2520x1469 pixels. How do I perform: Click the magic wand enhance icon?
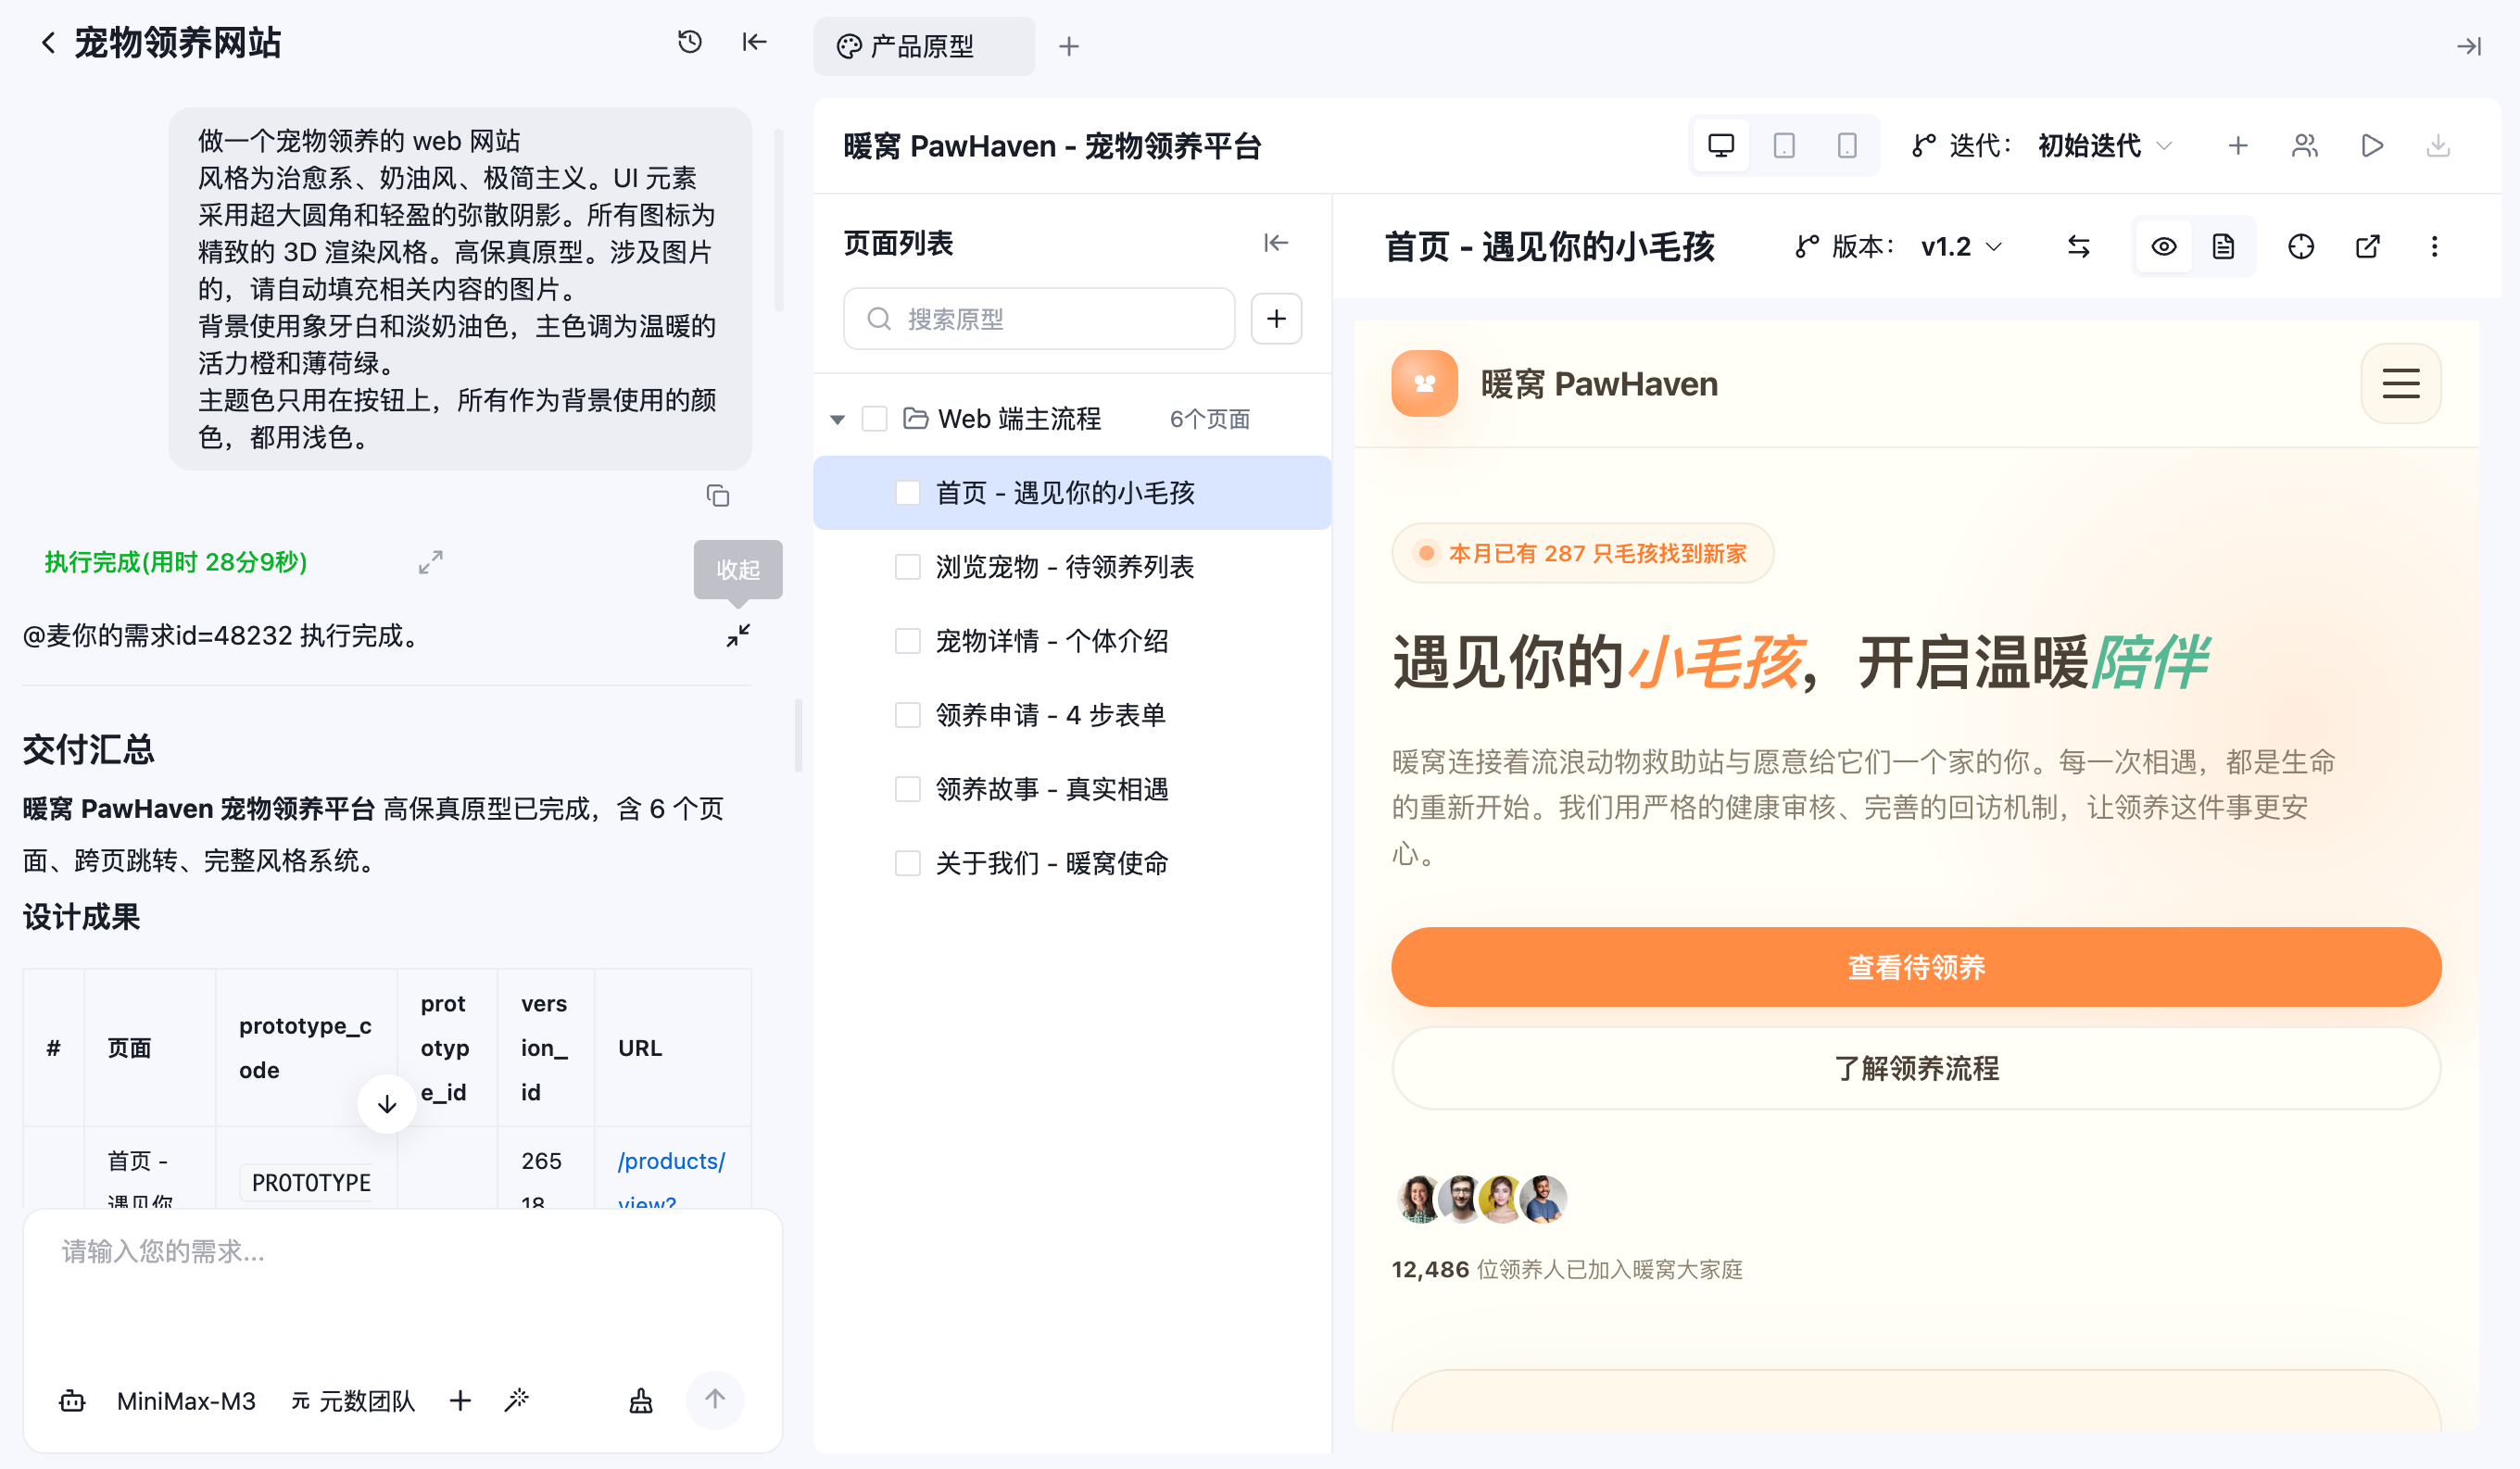(x=517, y=1400)
